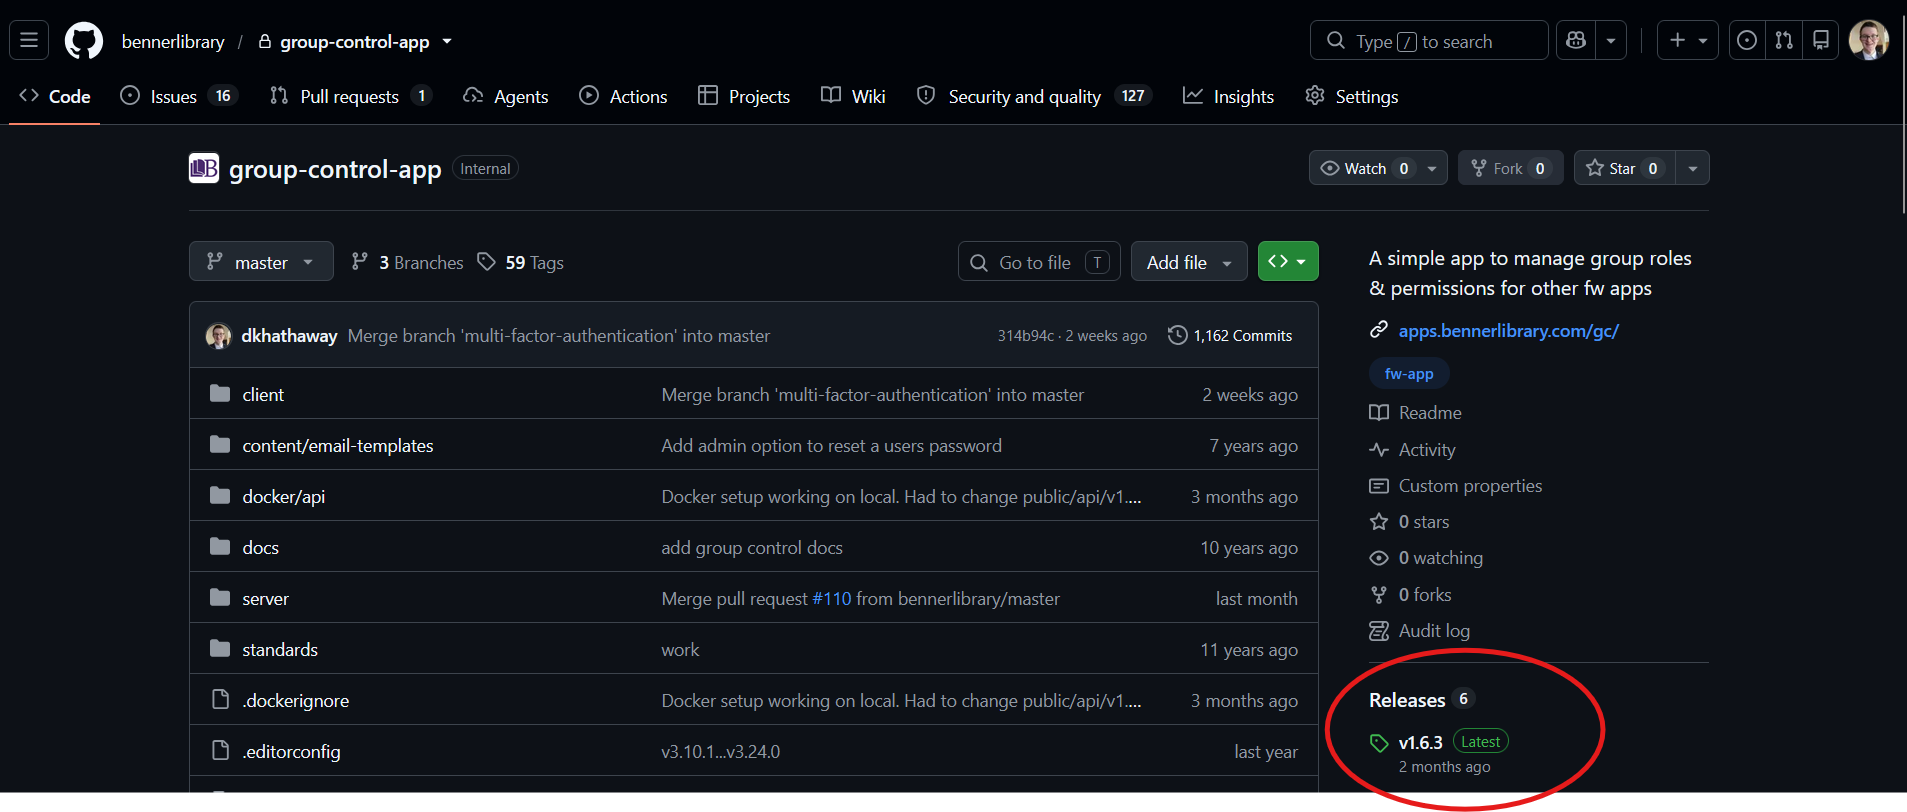Viewport: 1907px width, 812px height.
Task: Open the Releases section heading
Action: coord(1407,700)
